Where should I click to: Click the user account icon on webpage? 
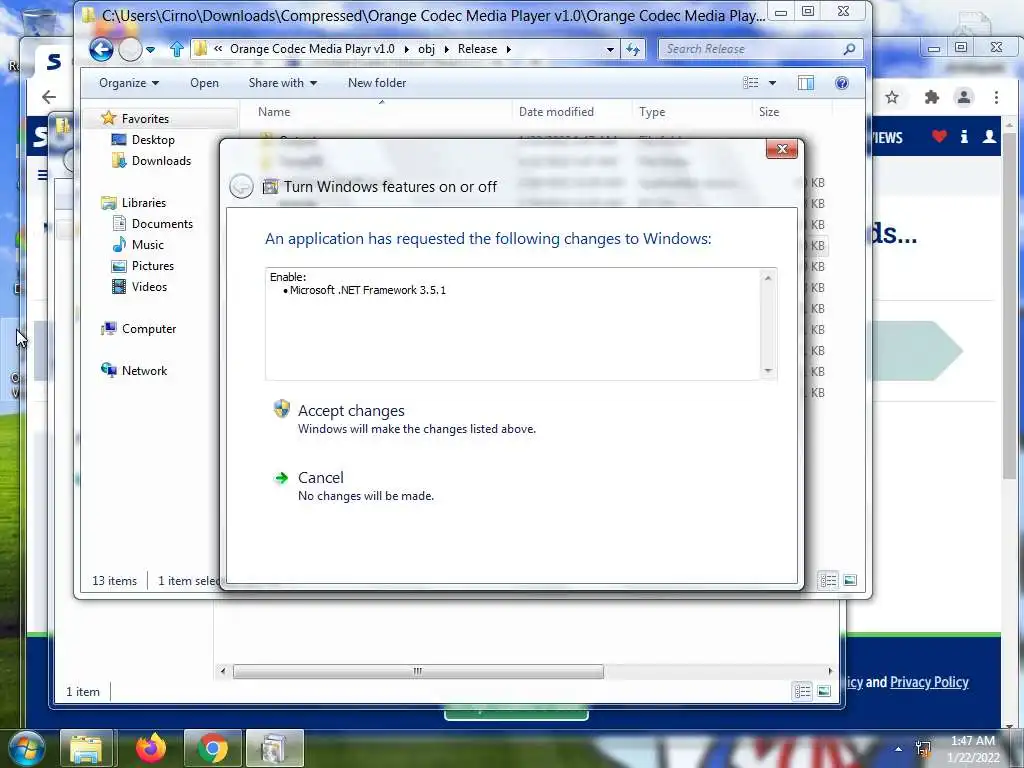[989, 136]
